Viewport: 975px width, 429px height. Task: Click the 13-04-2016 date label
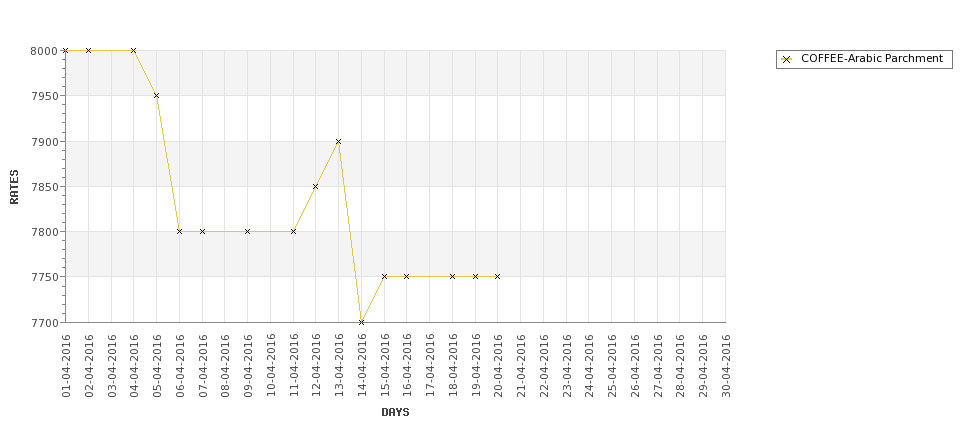pyautogui.click(x=339, y=366)
